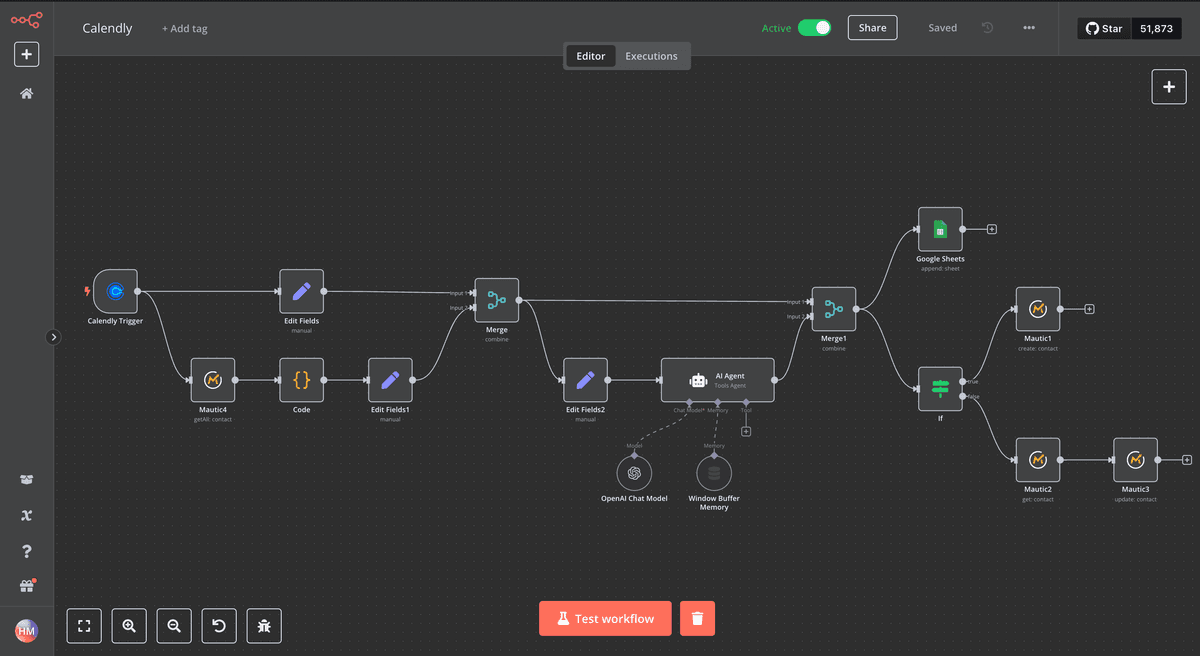
Task: Open the gift what's new icon
Action: (27, 586)
